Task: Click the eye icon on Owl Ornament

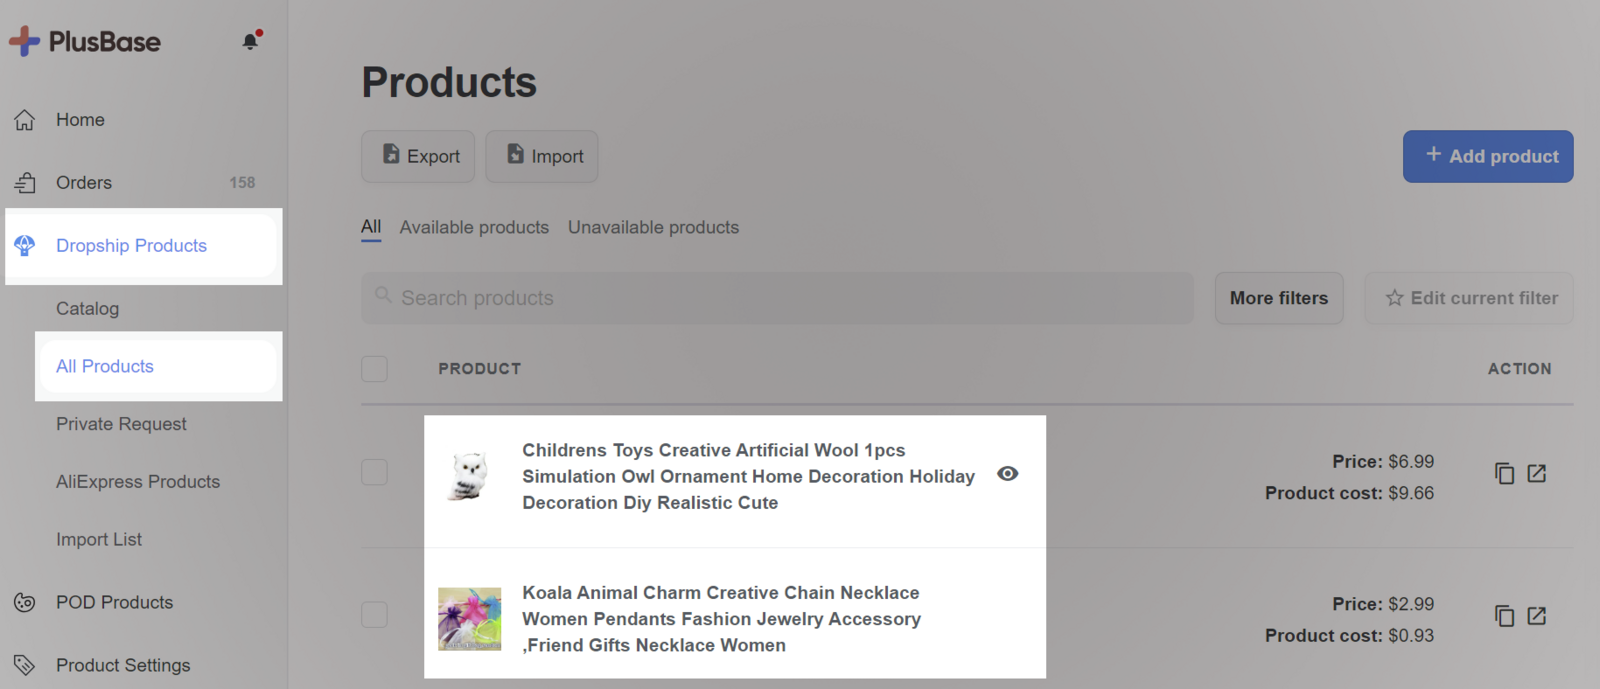Action: pyautogui.click(x=1007, y=474)
